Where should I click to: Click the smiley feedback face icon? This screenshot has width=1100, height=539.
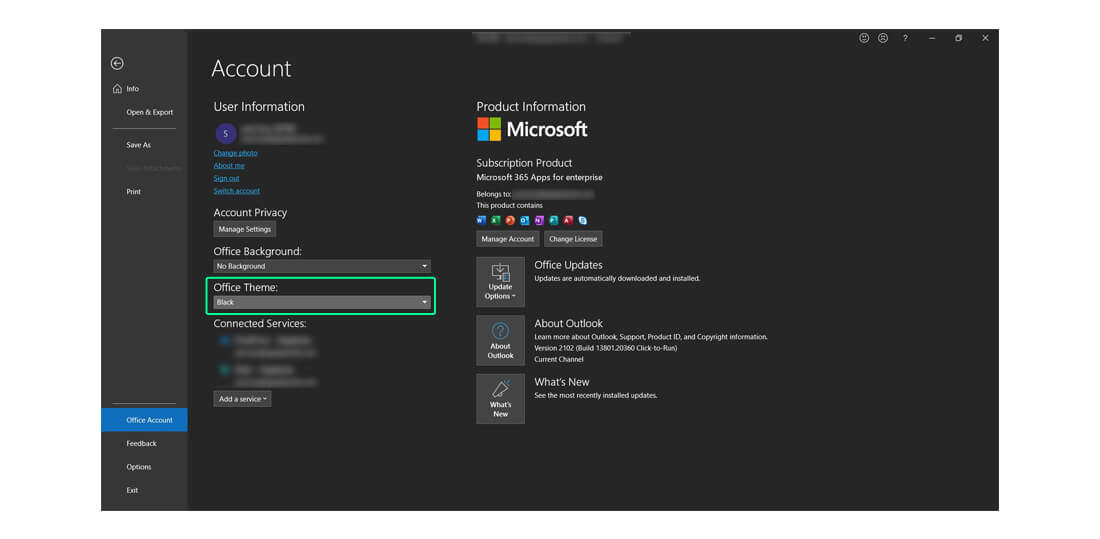pos(864,38)
